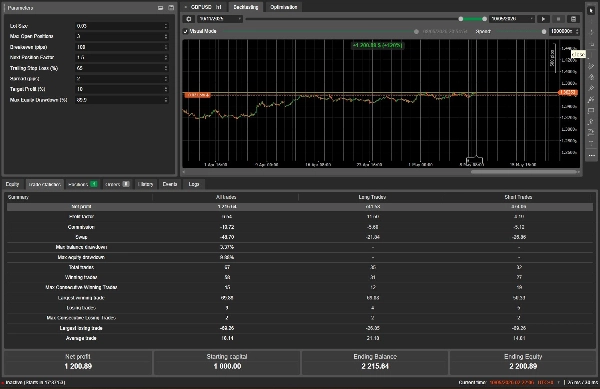Image resolution: width=600 pixels, height=389 pixels.
Task: Open the backtest end date dropdown
Action: click(x=512, y=19)
